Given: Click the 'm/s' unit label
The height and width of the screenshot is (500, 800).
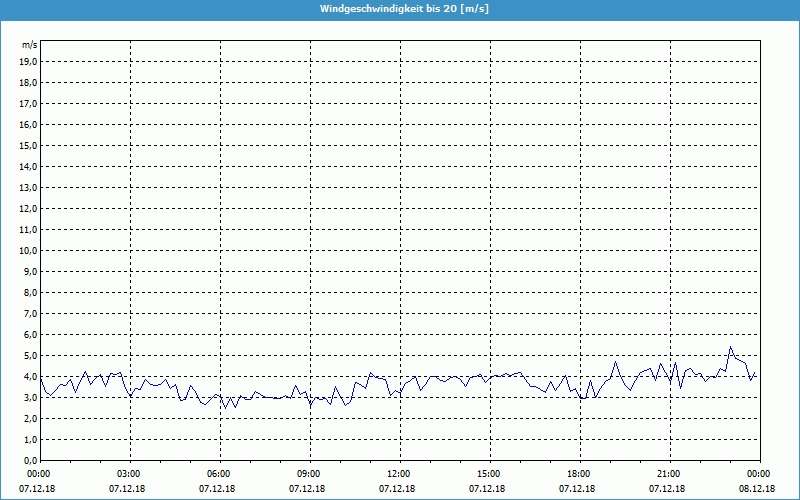Looking at the screenshot, I should click(30, 45).
